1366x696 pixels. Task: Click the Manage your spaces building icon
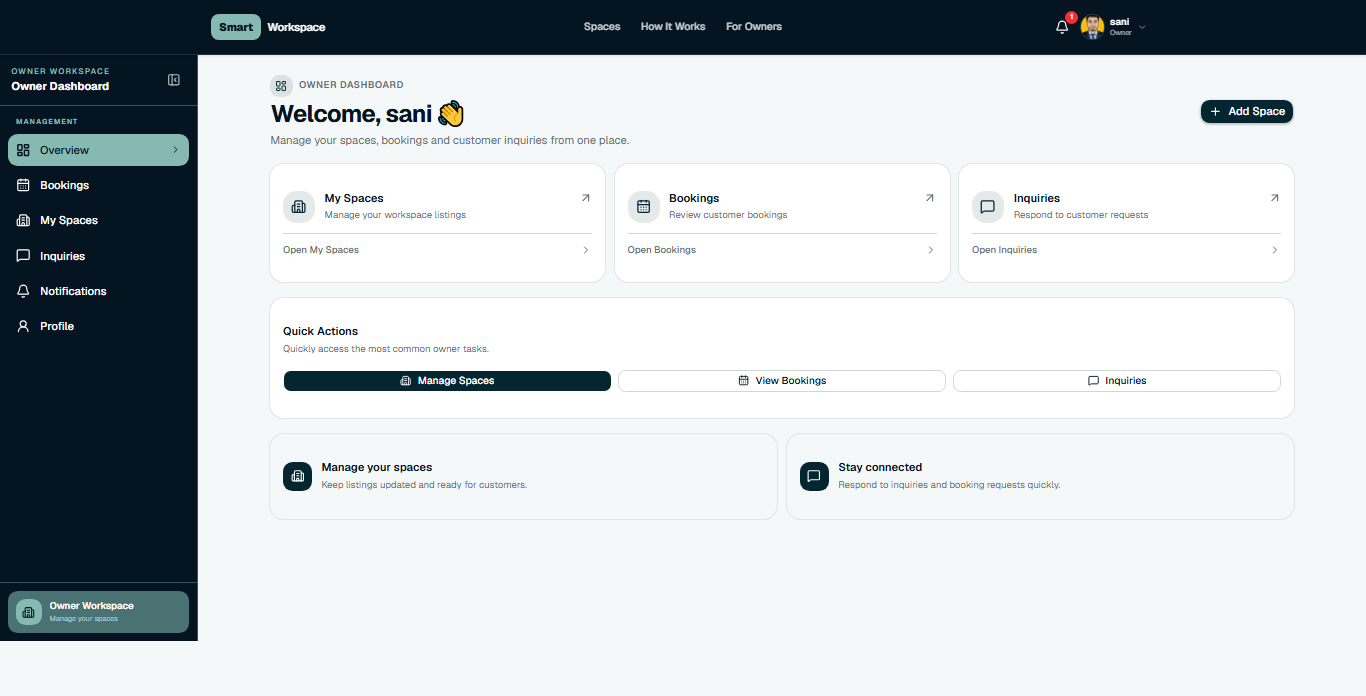(x=298, y=476)
